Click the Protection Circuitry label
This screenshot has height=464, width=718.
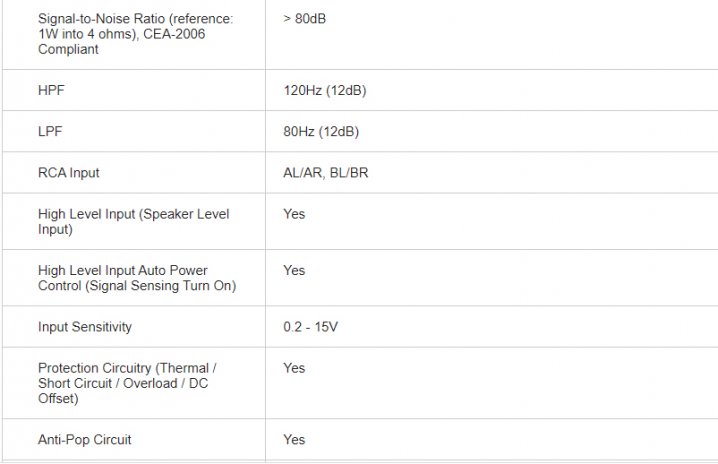point(127,368)
